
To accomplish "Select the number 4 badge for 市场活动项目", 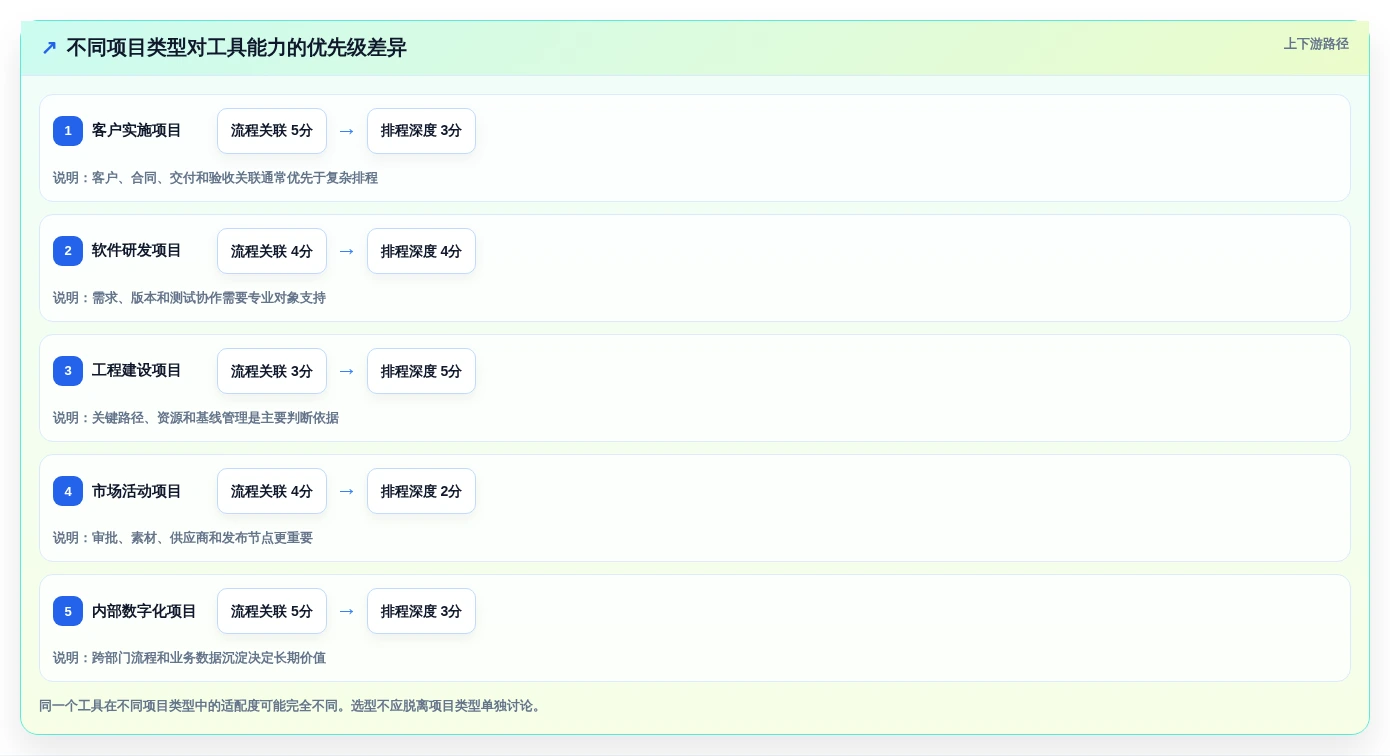I will [68, 491].
